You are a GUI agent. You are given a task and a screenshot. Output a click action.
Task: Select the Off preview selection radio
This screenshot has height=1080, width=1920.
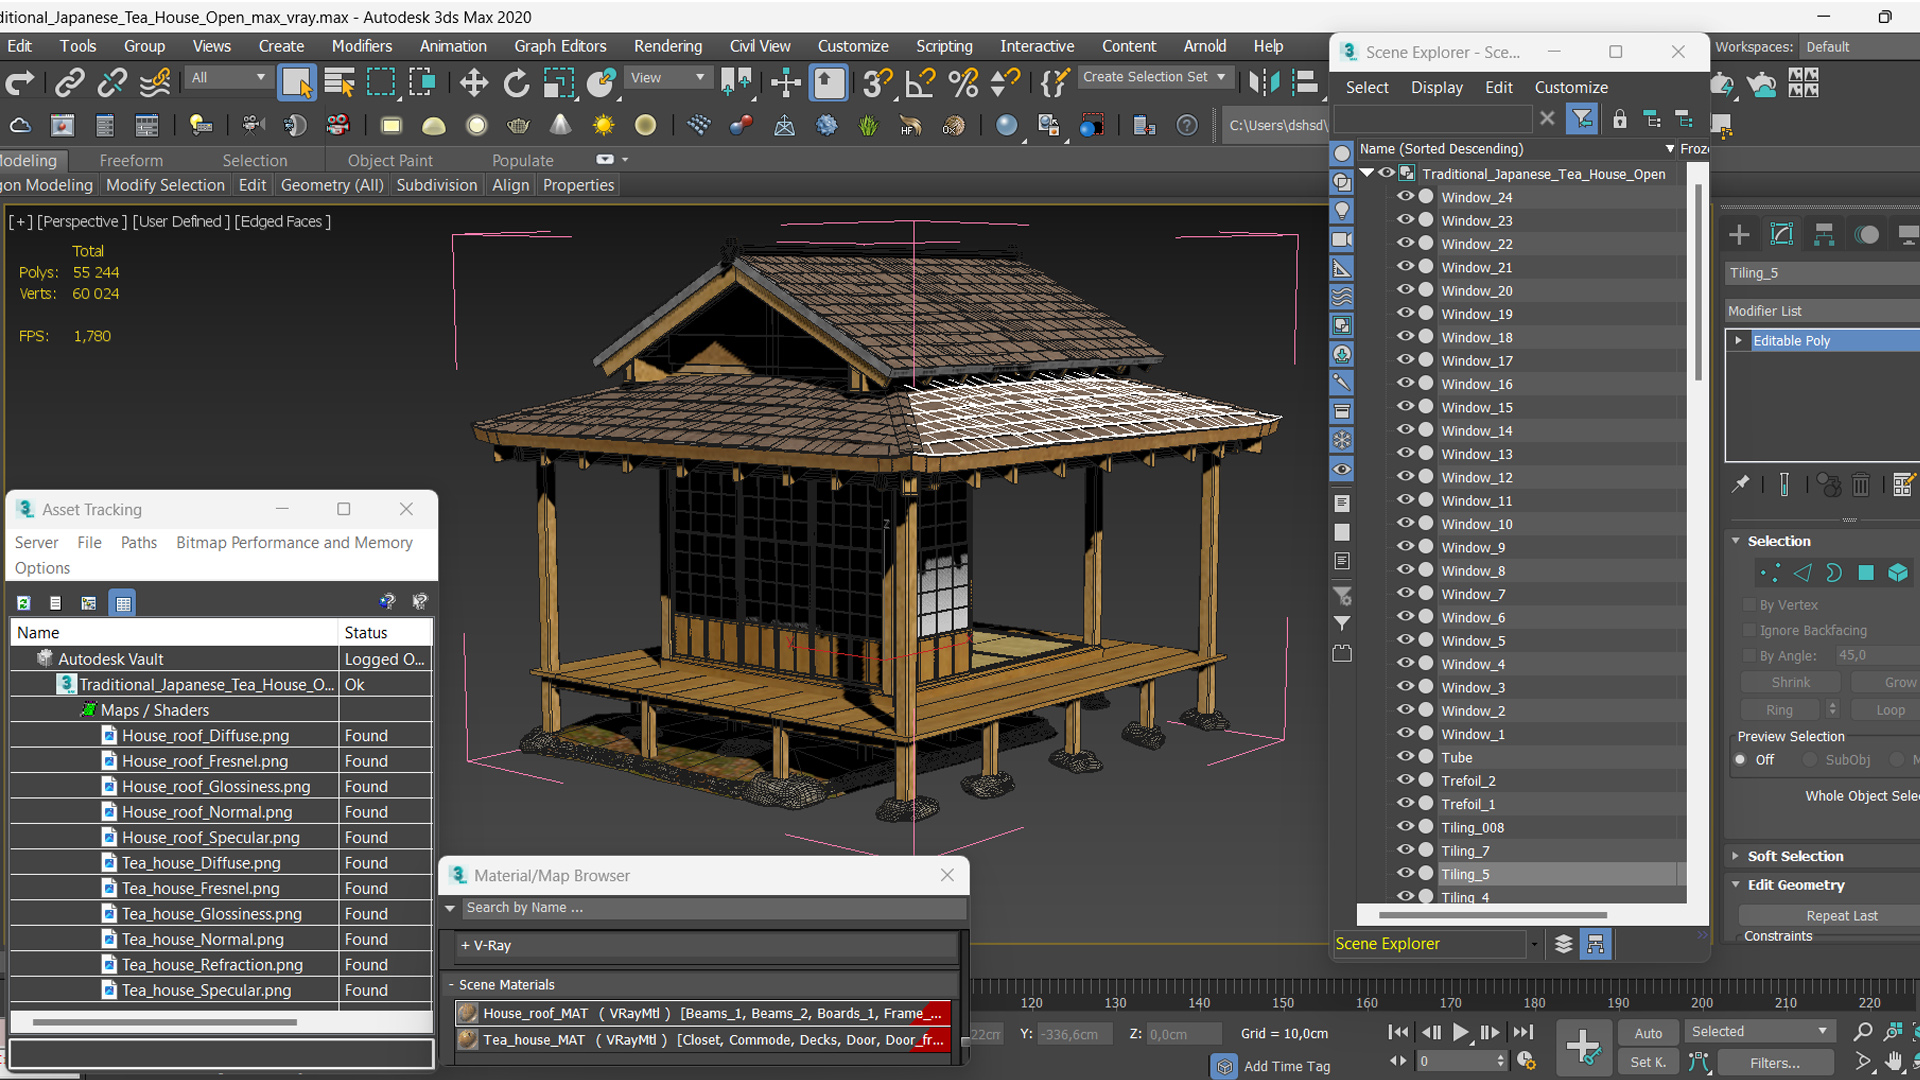[x=1741, y=760]
